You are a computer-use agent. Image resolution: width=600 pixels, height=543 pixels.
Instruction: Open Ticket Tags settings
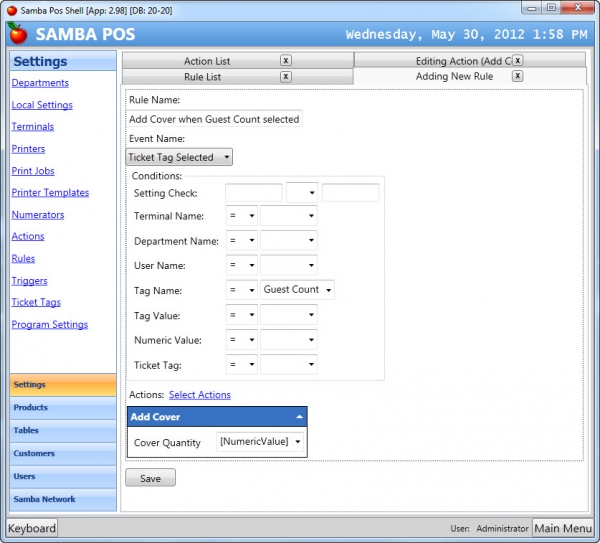pos(36,302)
